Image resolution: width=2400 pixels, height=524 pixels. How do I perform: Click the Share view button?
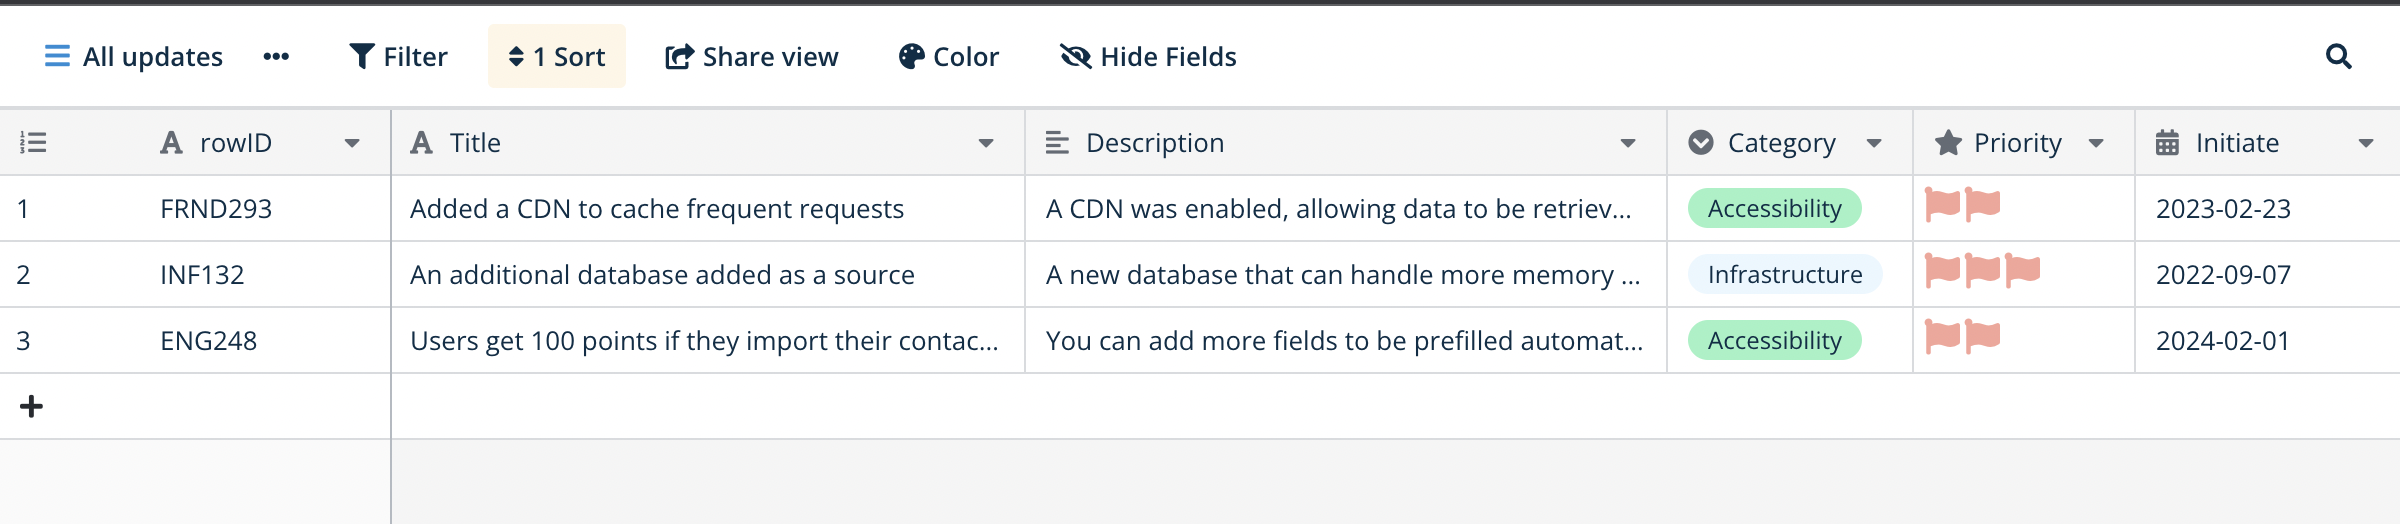click(x=752, y=57)
